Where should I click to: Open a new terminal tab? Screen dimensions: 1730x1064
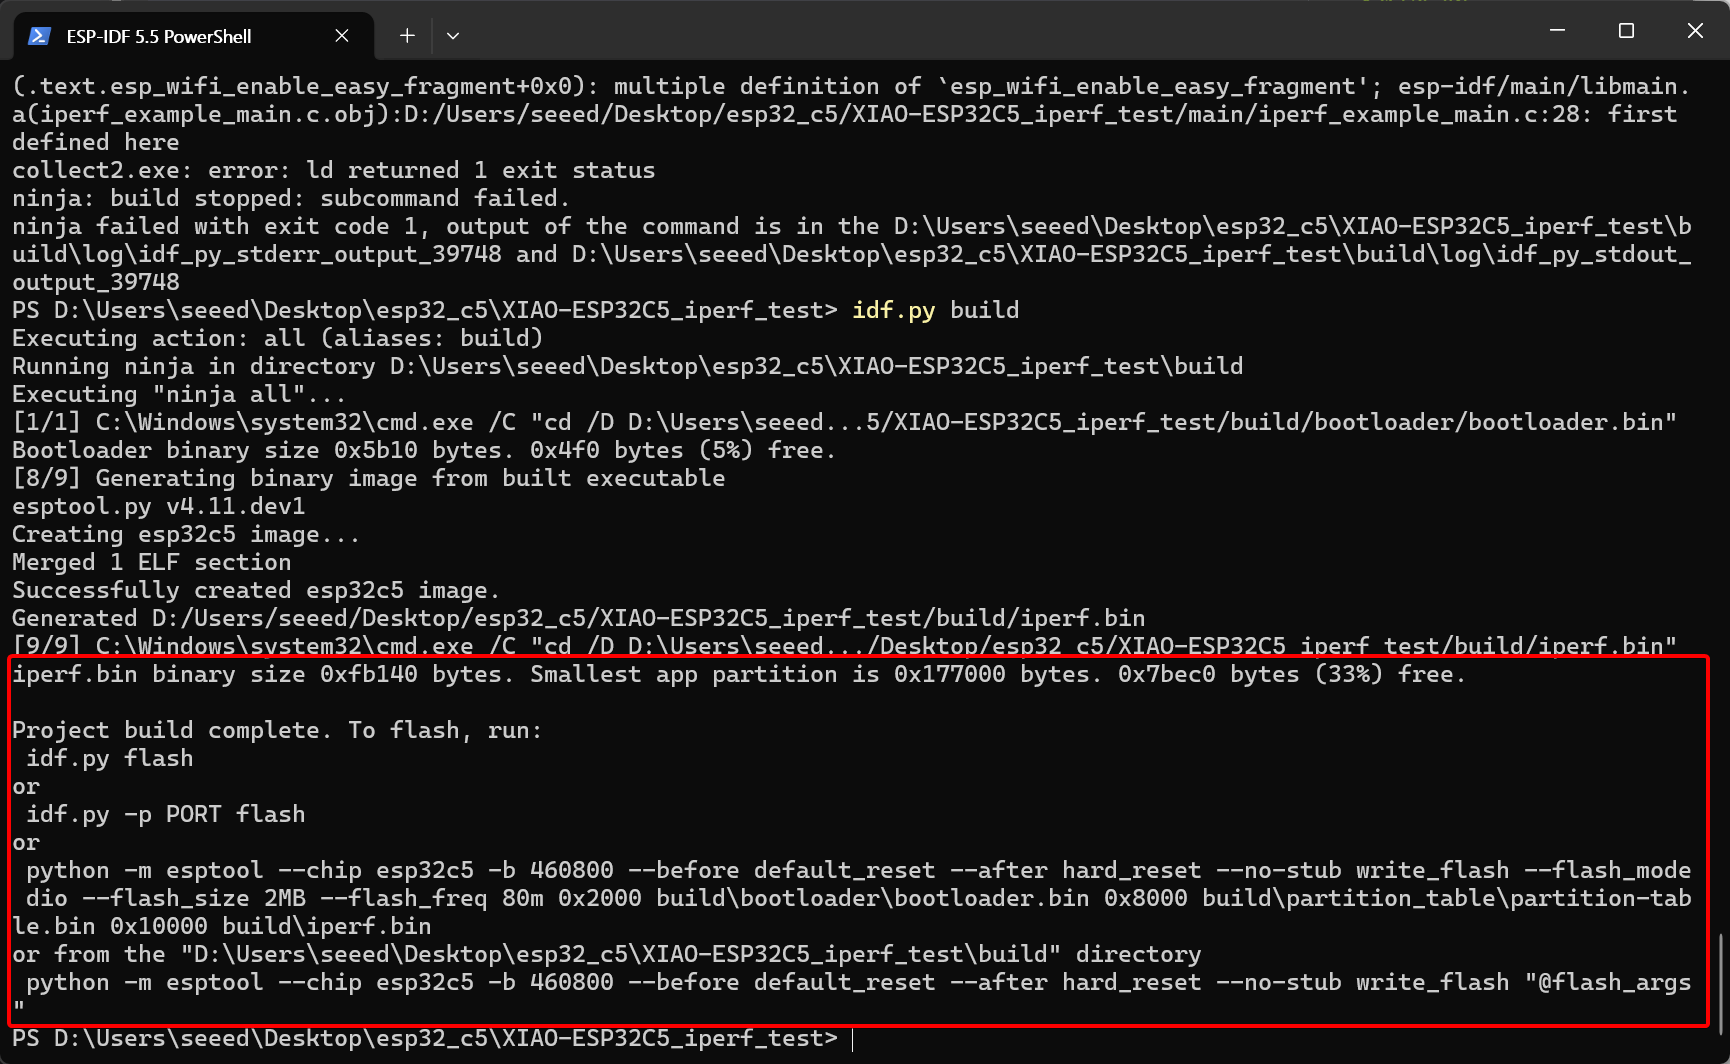[x=407, y=36]
